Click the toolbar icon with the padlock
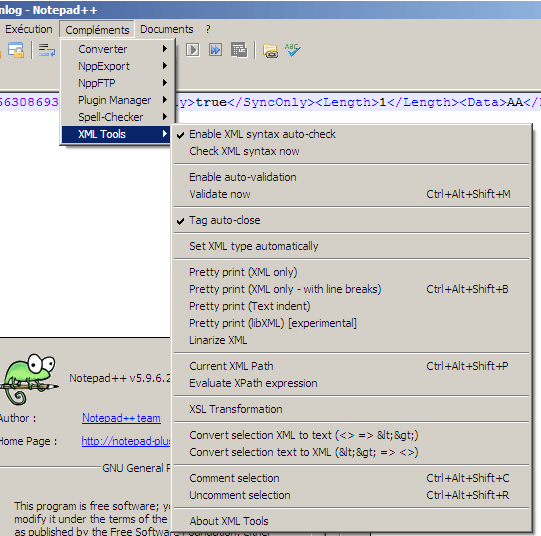The image size is (541, 536). [16, 50]
